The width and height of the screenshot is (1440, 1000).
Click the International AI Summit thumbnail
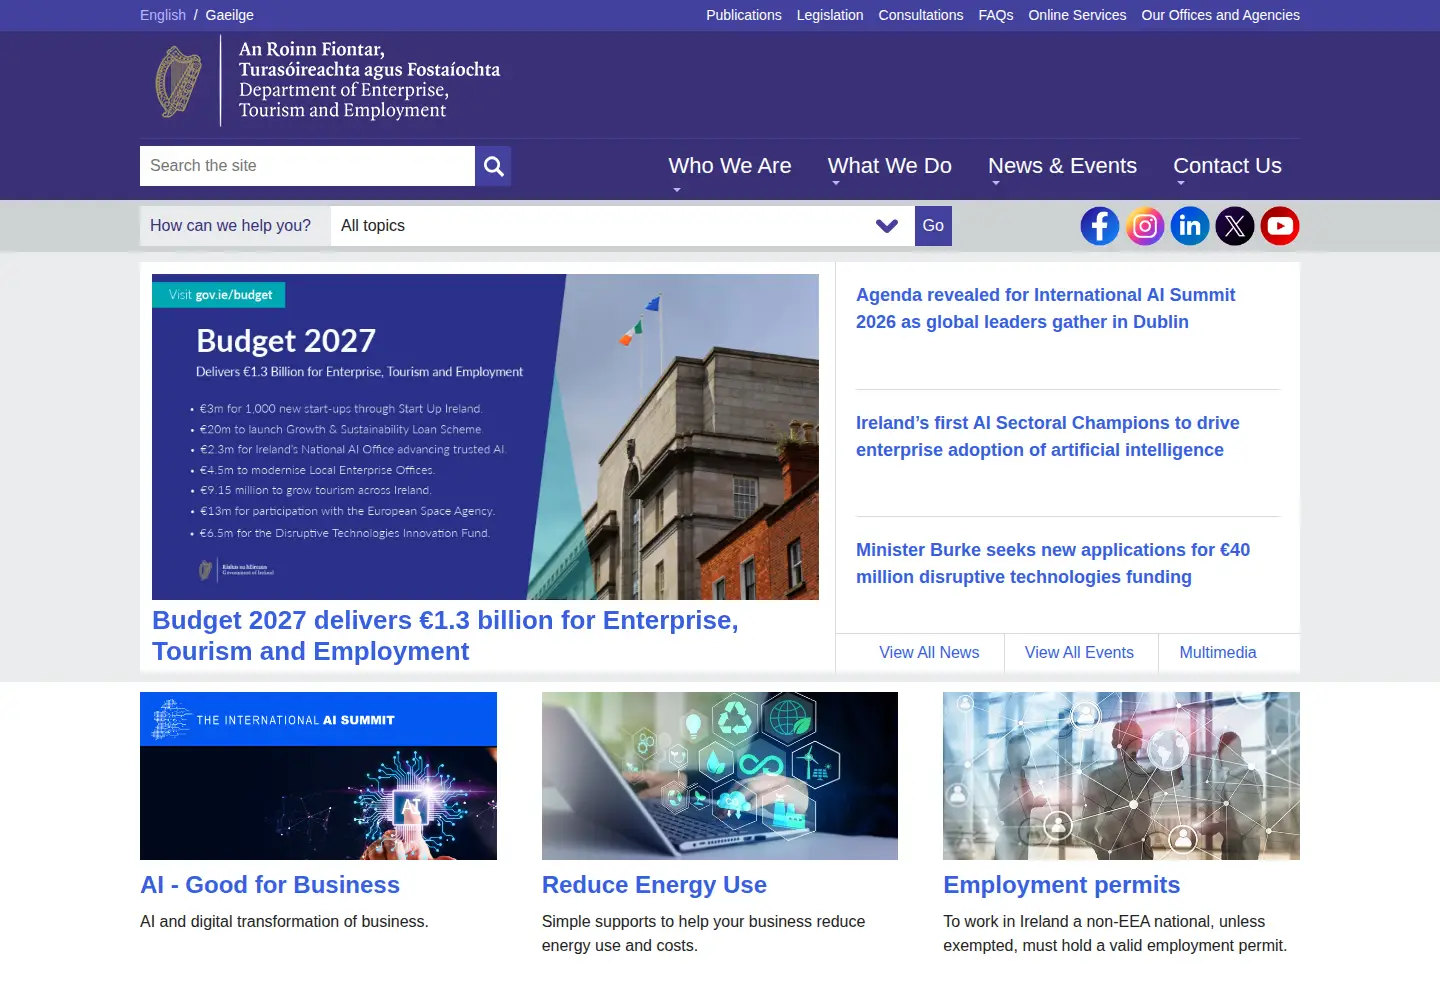[x=318, y=776]
